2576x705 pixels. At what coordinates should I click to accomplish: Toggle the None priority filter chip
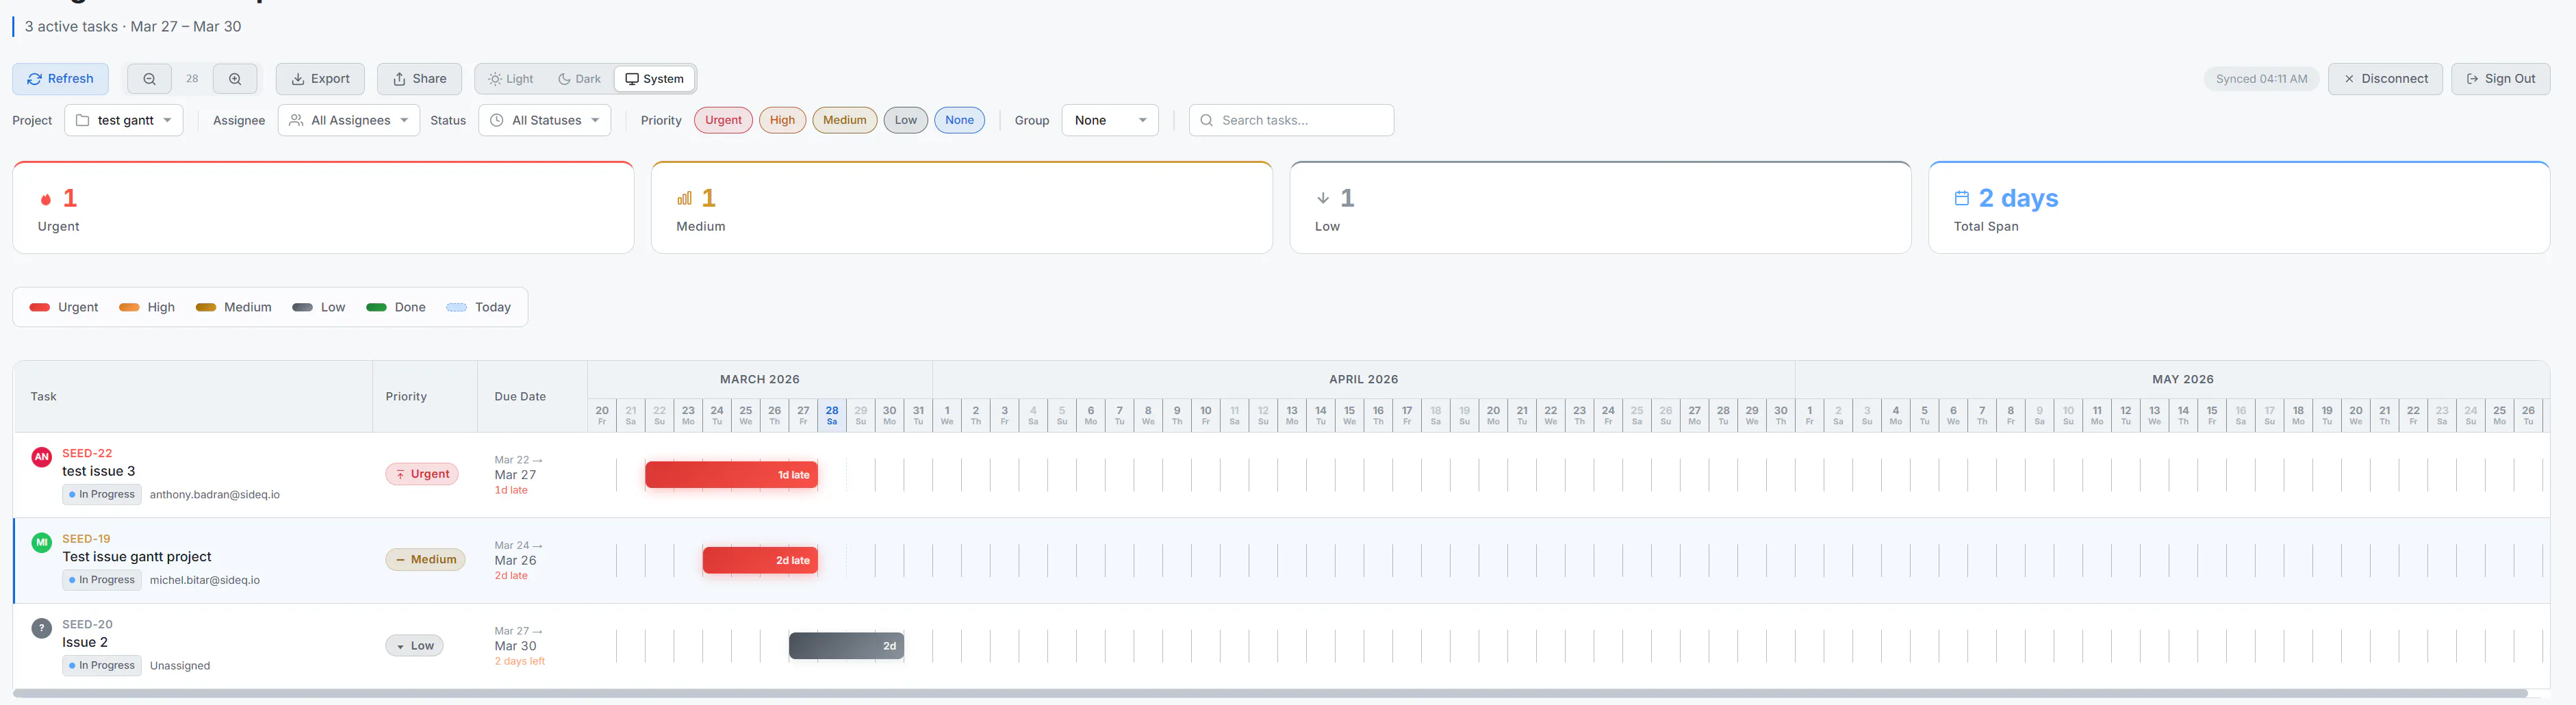point(959,120)
